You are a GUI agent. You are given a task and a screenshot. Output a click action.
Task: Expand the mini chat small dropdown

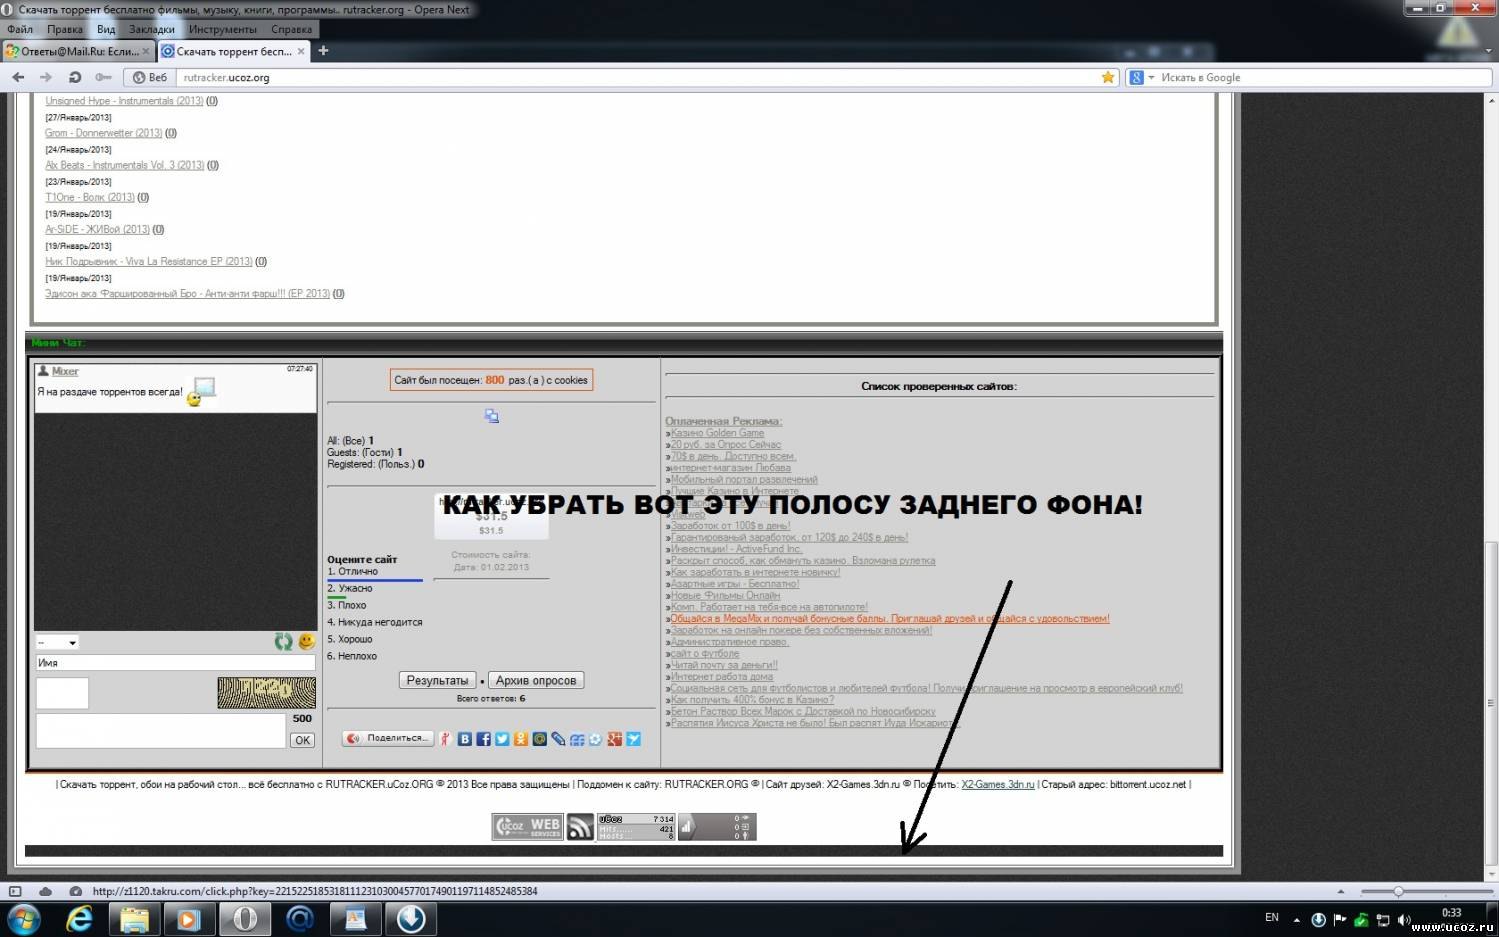(57, 642)
